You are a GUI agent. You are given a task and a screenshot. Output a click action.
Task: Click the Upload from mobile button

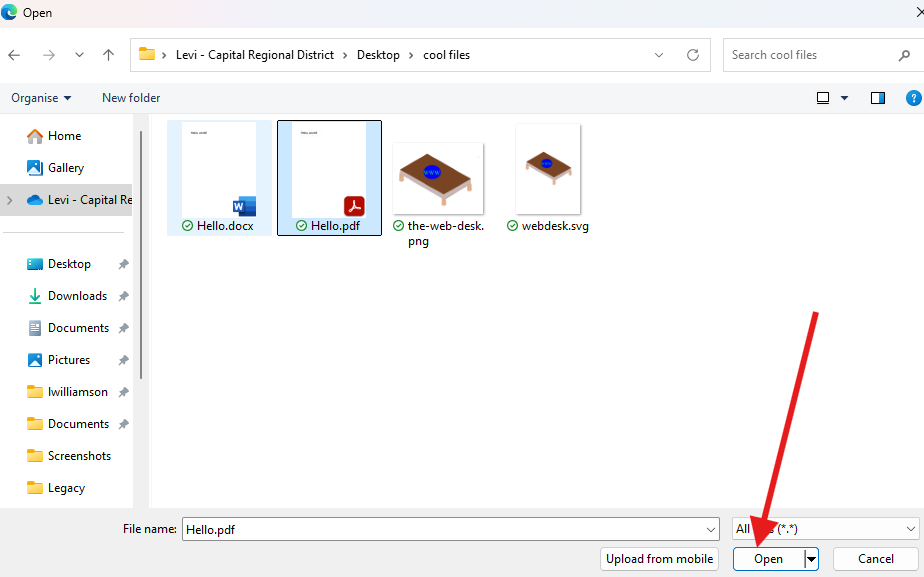tap(659, 559)
